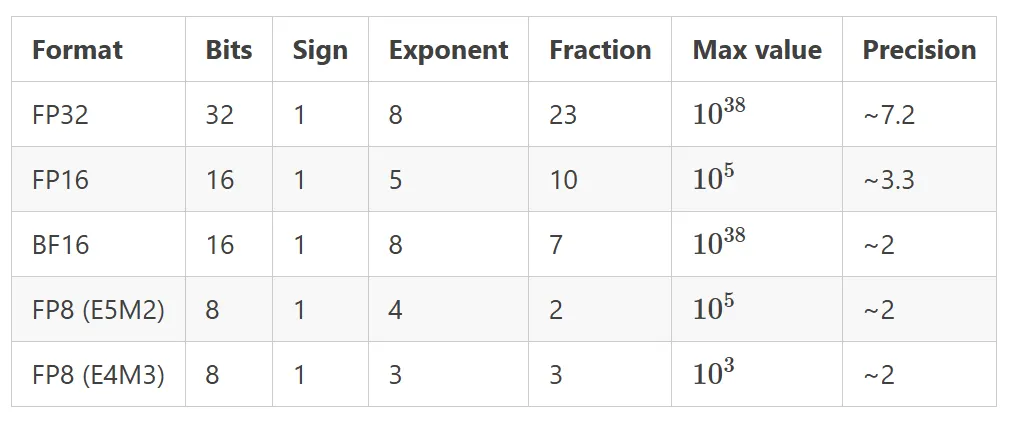Click the Exponent column header
This screenshot has width=1013, height=426.
[x=448, y=51]
